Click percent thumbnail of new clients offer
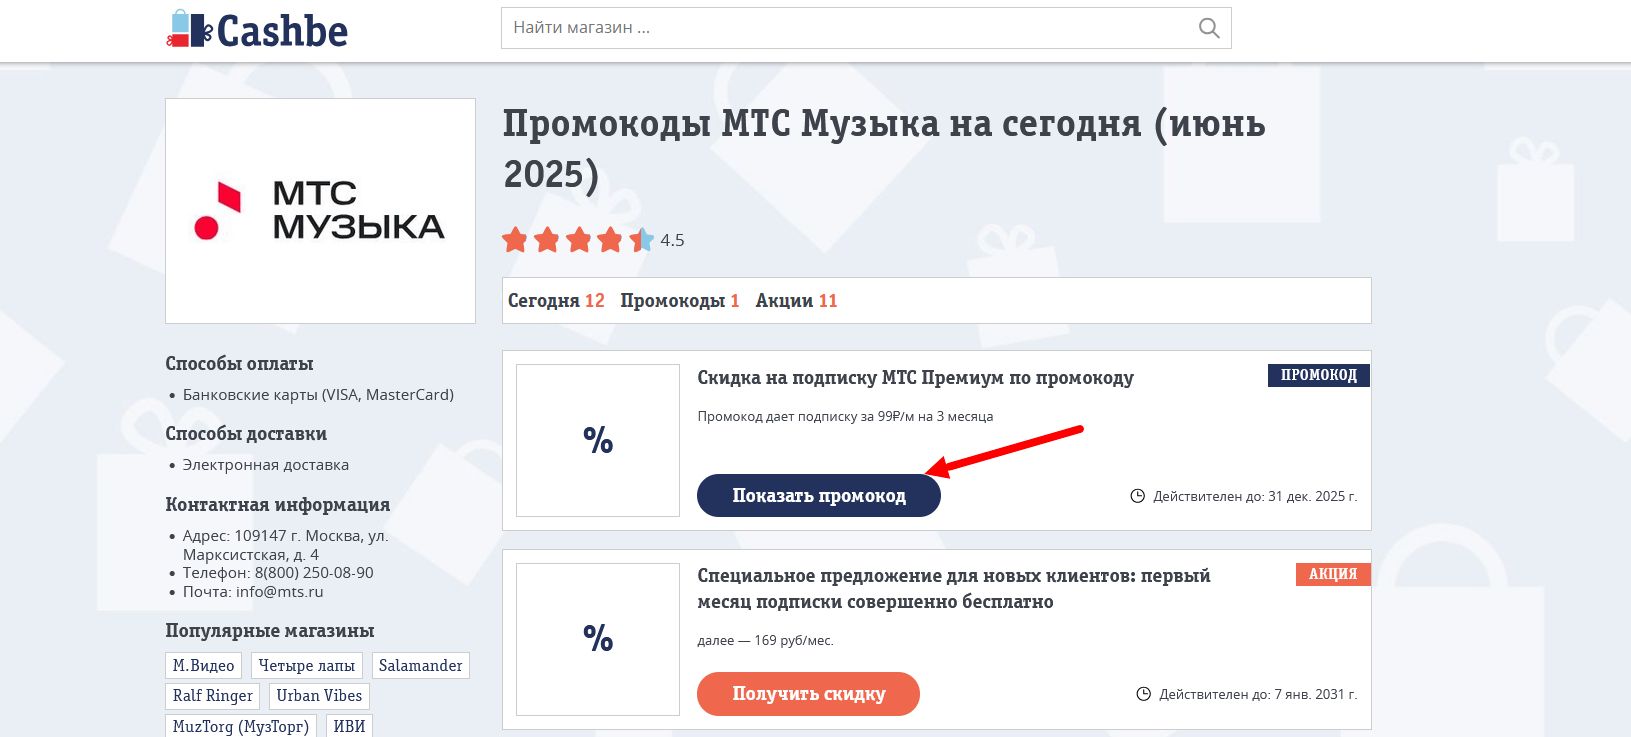This screenshot has width=1631, height=737. point(598,638)
